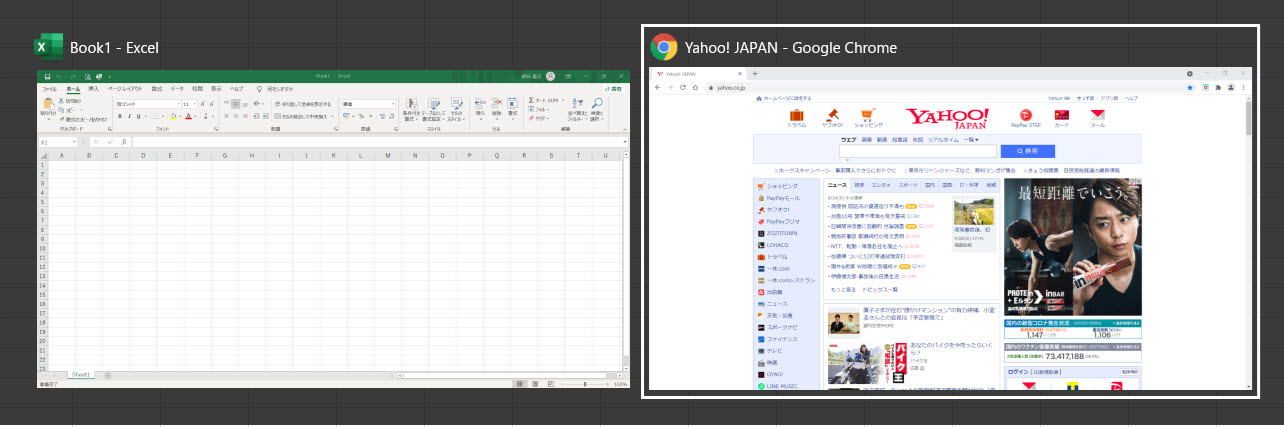
Task: Click the bookmark star in Chrome's address bar
Action: [1188, 88]
